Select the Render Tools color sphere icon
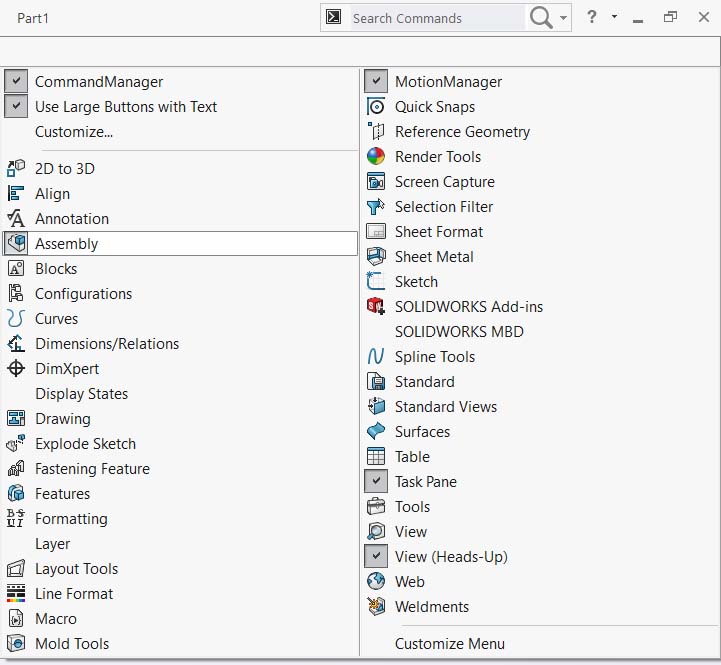 (376, 157)
